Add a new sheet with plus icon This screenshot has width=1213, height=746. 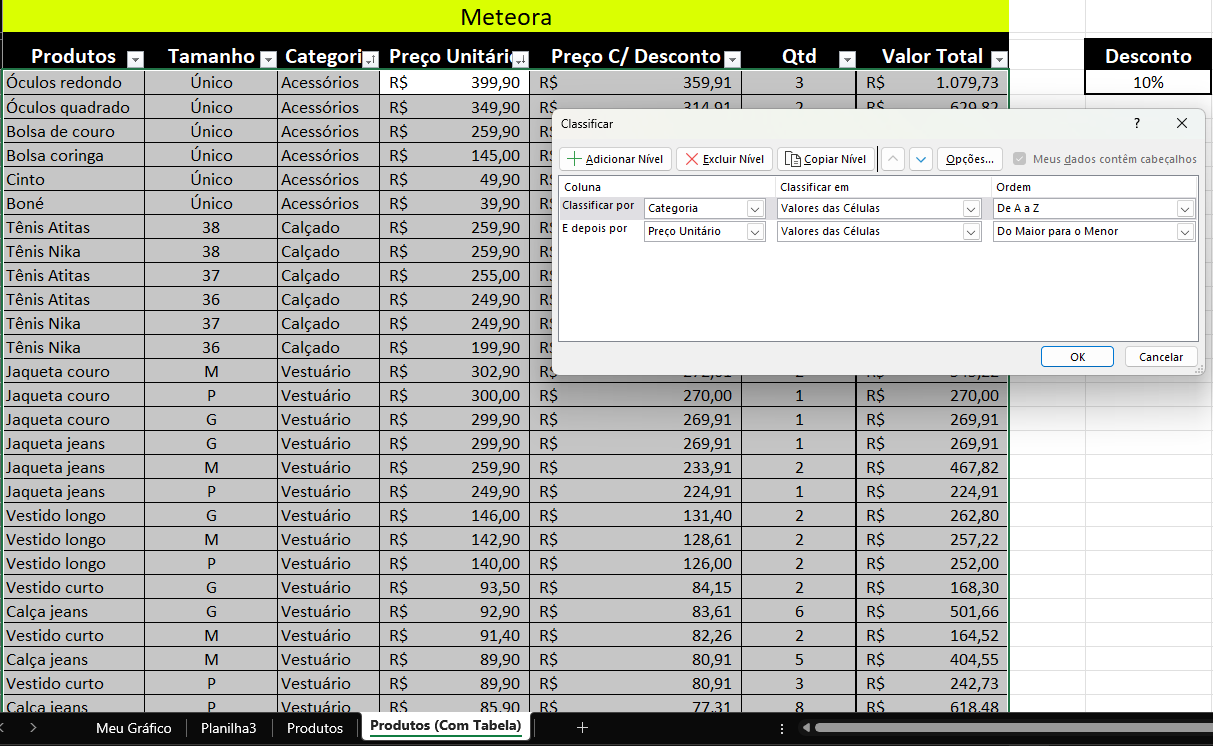(x=582, y=728)
